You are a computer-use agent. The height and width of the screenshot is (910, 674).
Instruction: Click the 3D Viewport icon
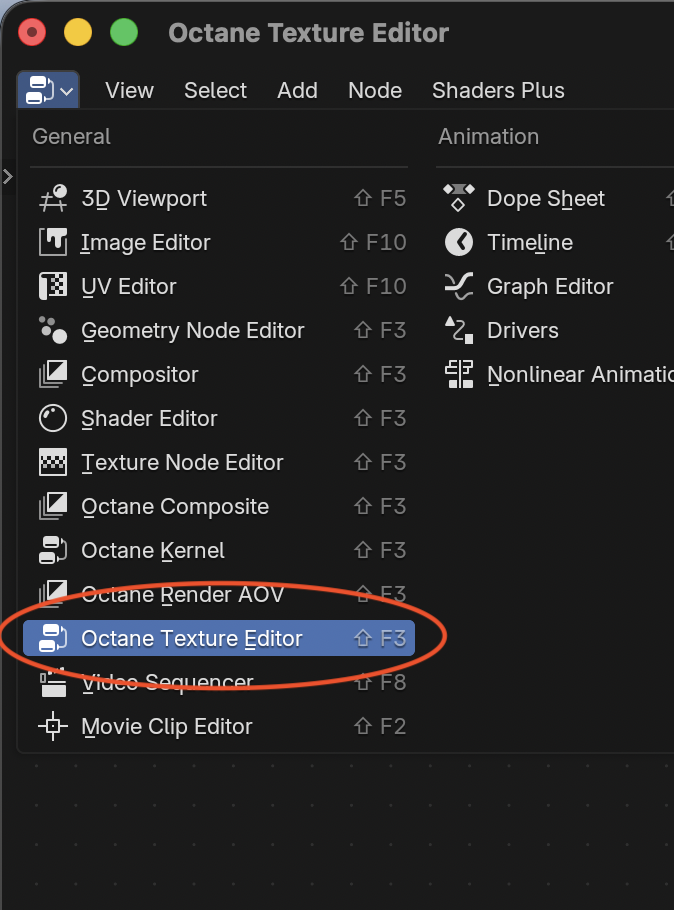coord(53,198)
